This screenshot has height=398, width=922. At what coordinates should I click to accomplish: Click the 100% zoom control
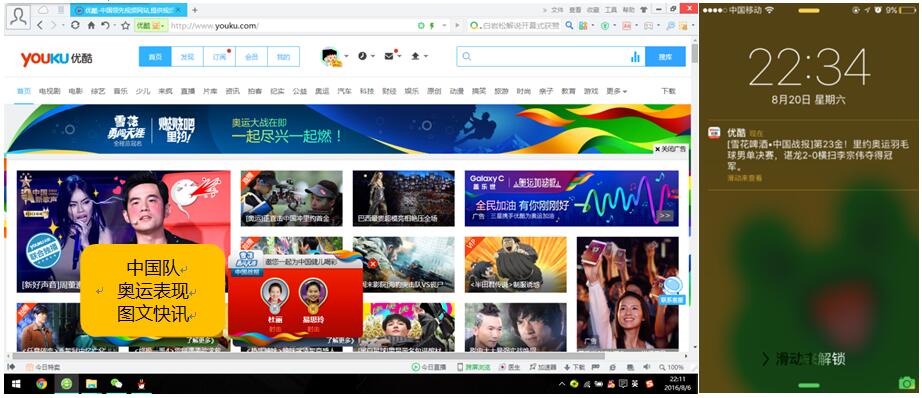coord(672,367)
